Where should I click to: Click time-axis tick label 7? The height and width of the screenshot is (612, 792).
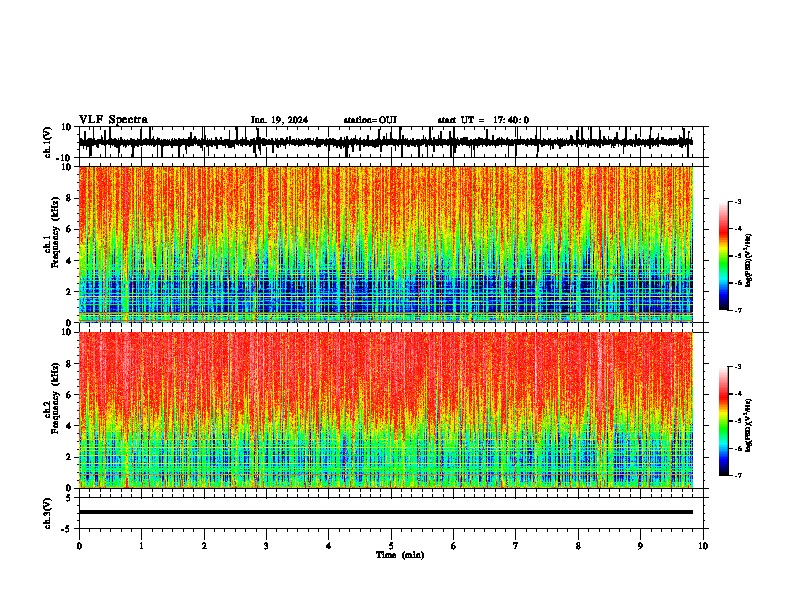[516, 546]
